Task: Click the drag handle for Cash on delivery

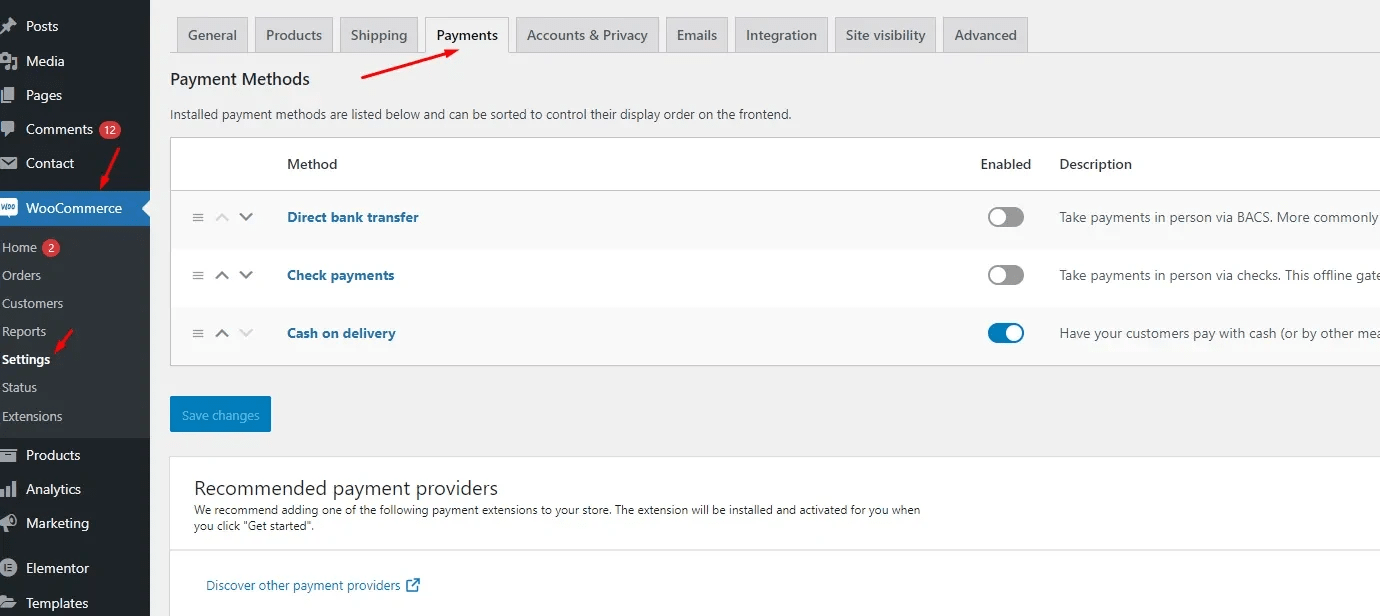Action: point(198,333)
